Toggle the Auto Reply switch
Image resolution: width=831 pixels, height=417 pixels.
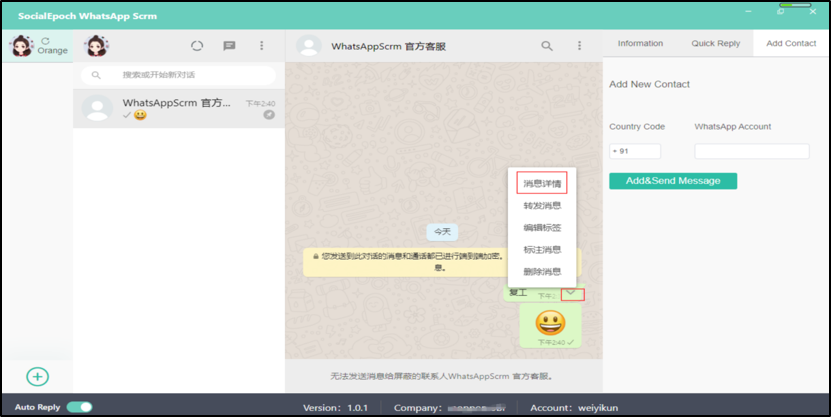pos(79,407)
